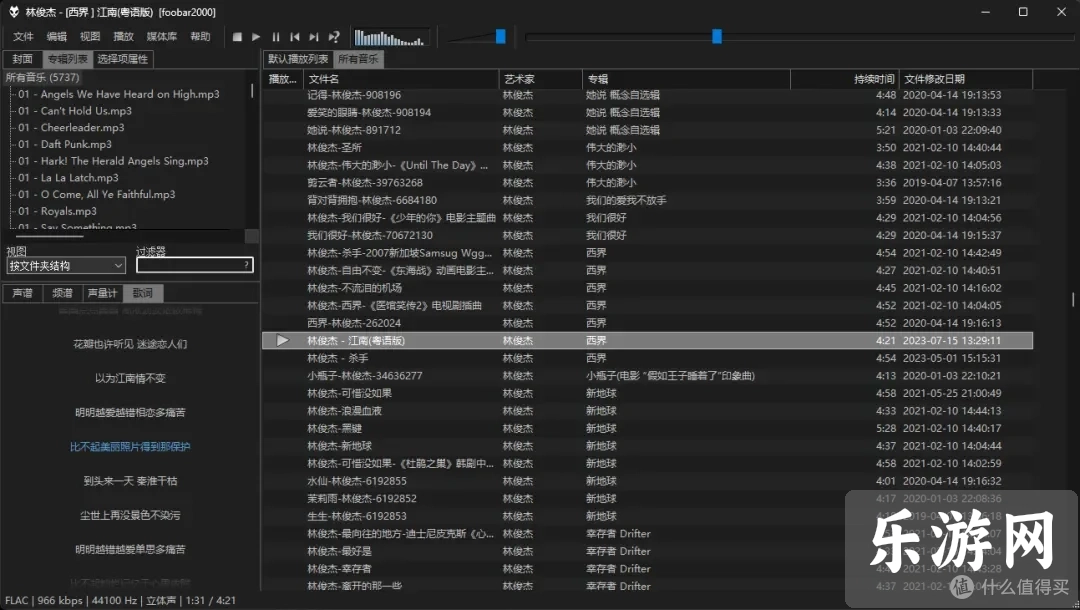Click the seek bar position handle
The image size is (1080, 610).
pos(717,36)
